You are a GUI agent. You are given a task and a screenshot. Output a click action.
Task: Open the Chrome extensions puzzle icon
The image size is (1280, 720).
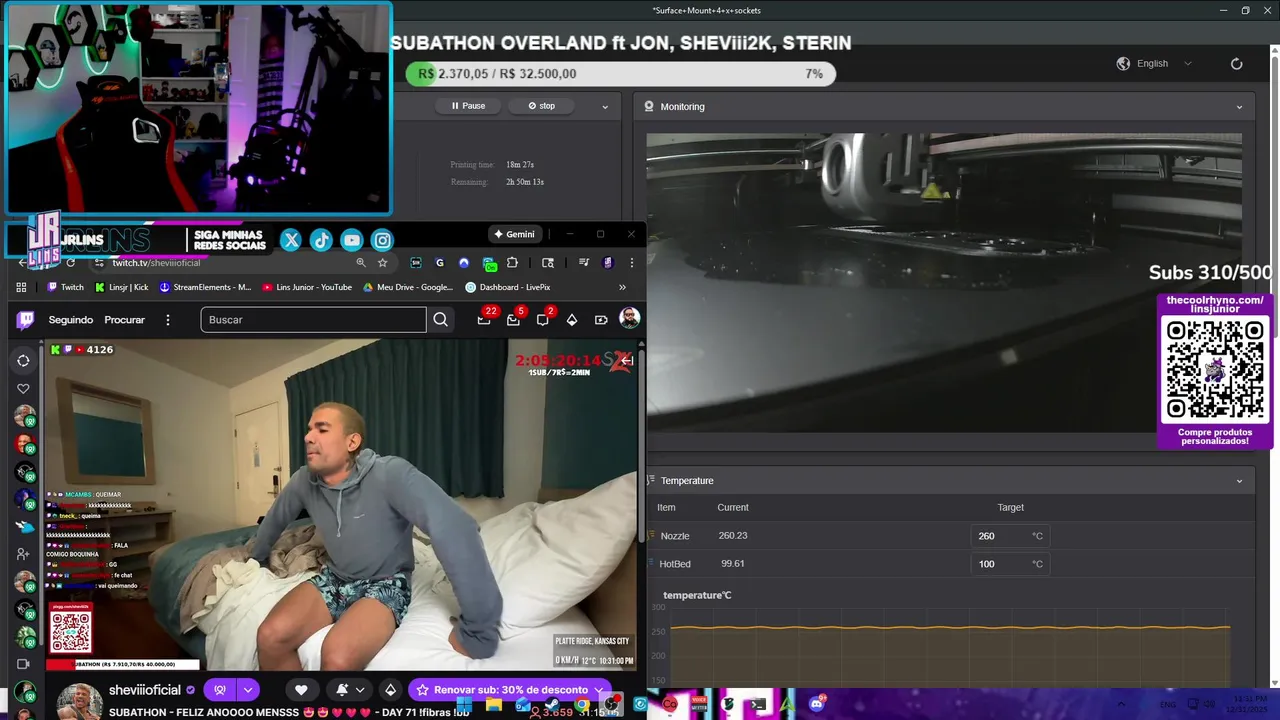[x=512, y=263]
